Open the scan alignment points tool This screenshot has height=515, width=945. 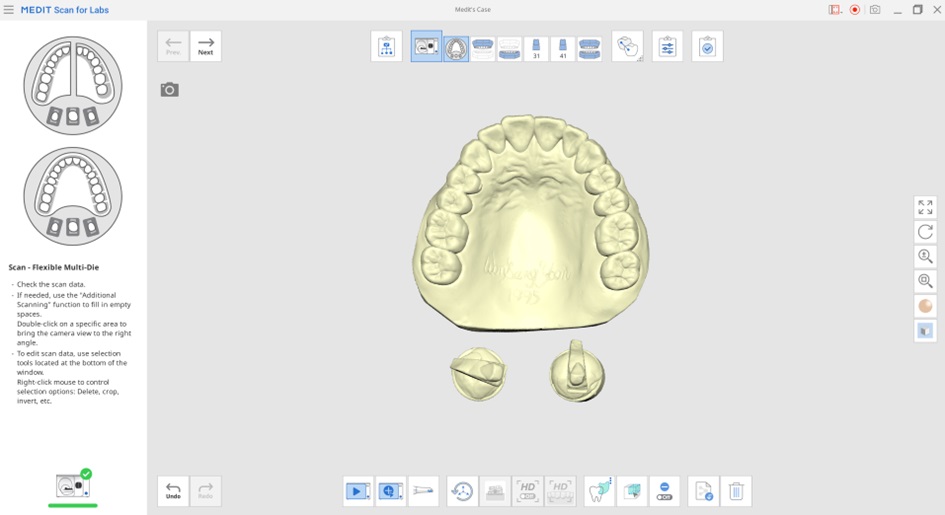click(x=627, y=46)
